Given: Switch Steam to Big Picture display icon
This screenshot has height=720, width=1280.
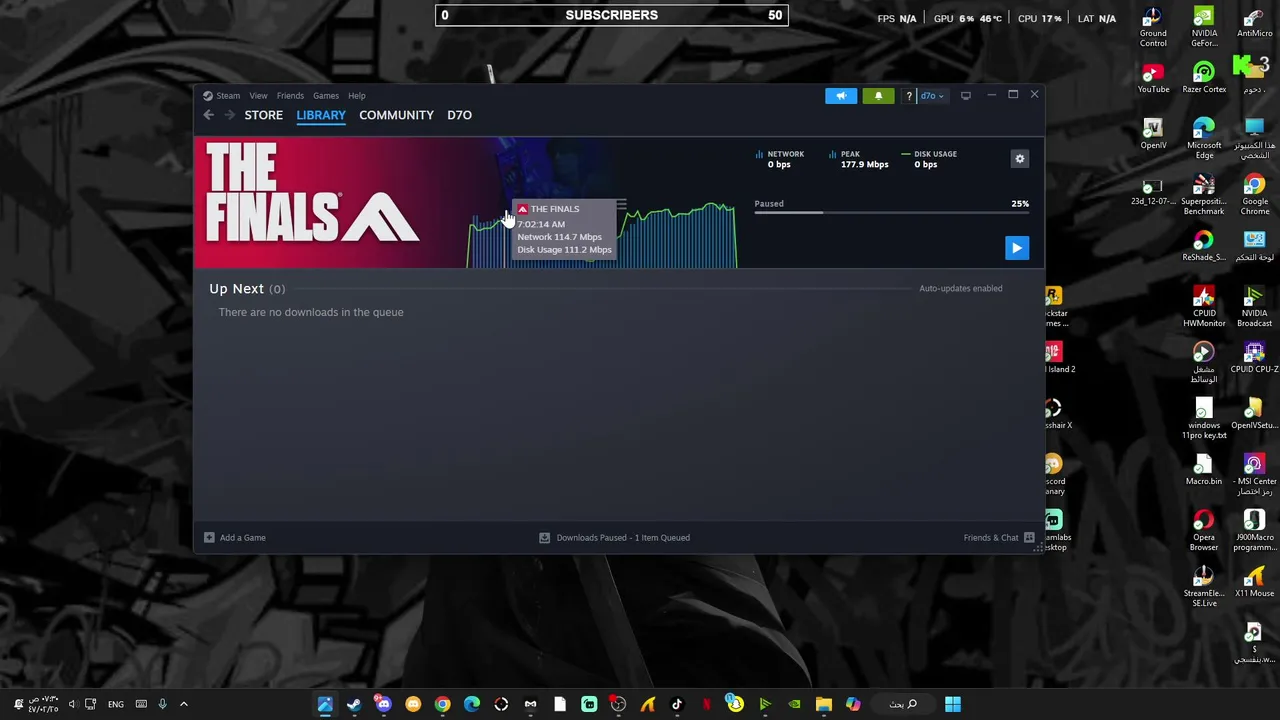Looking at the screenshot, I should click(966, 96).
